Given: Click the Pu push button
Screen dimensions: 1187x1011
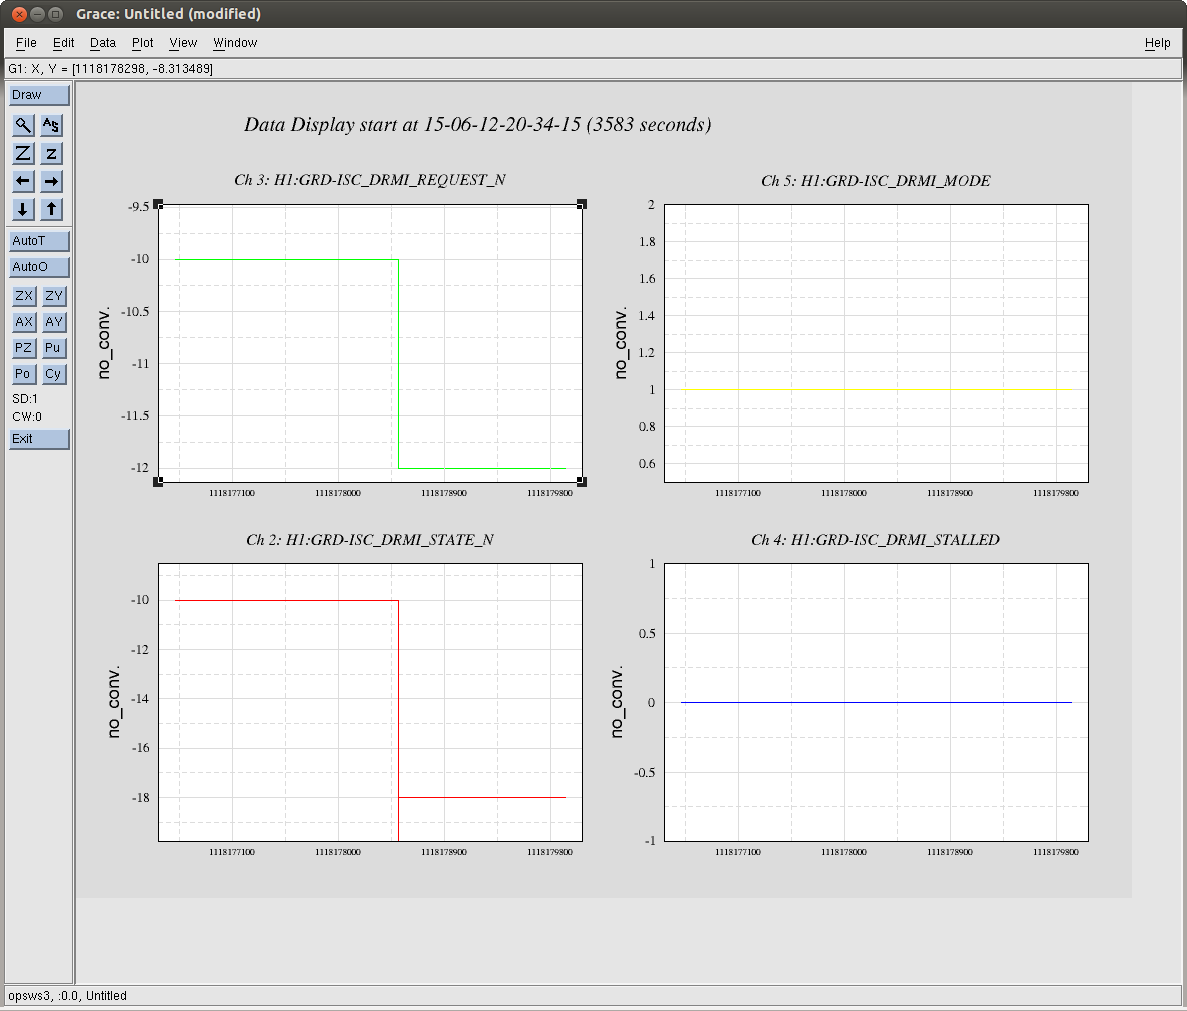Looking at the screenshot, I should (54, 348).
